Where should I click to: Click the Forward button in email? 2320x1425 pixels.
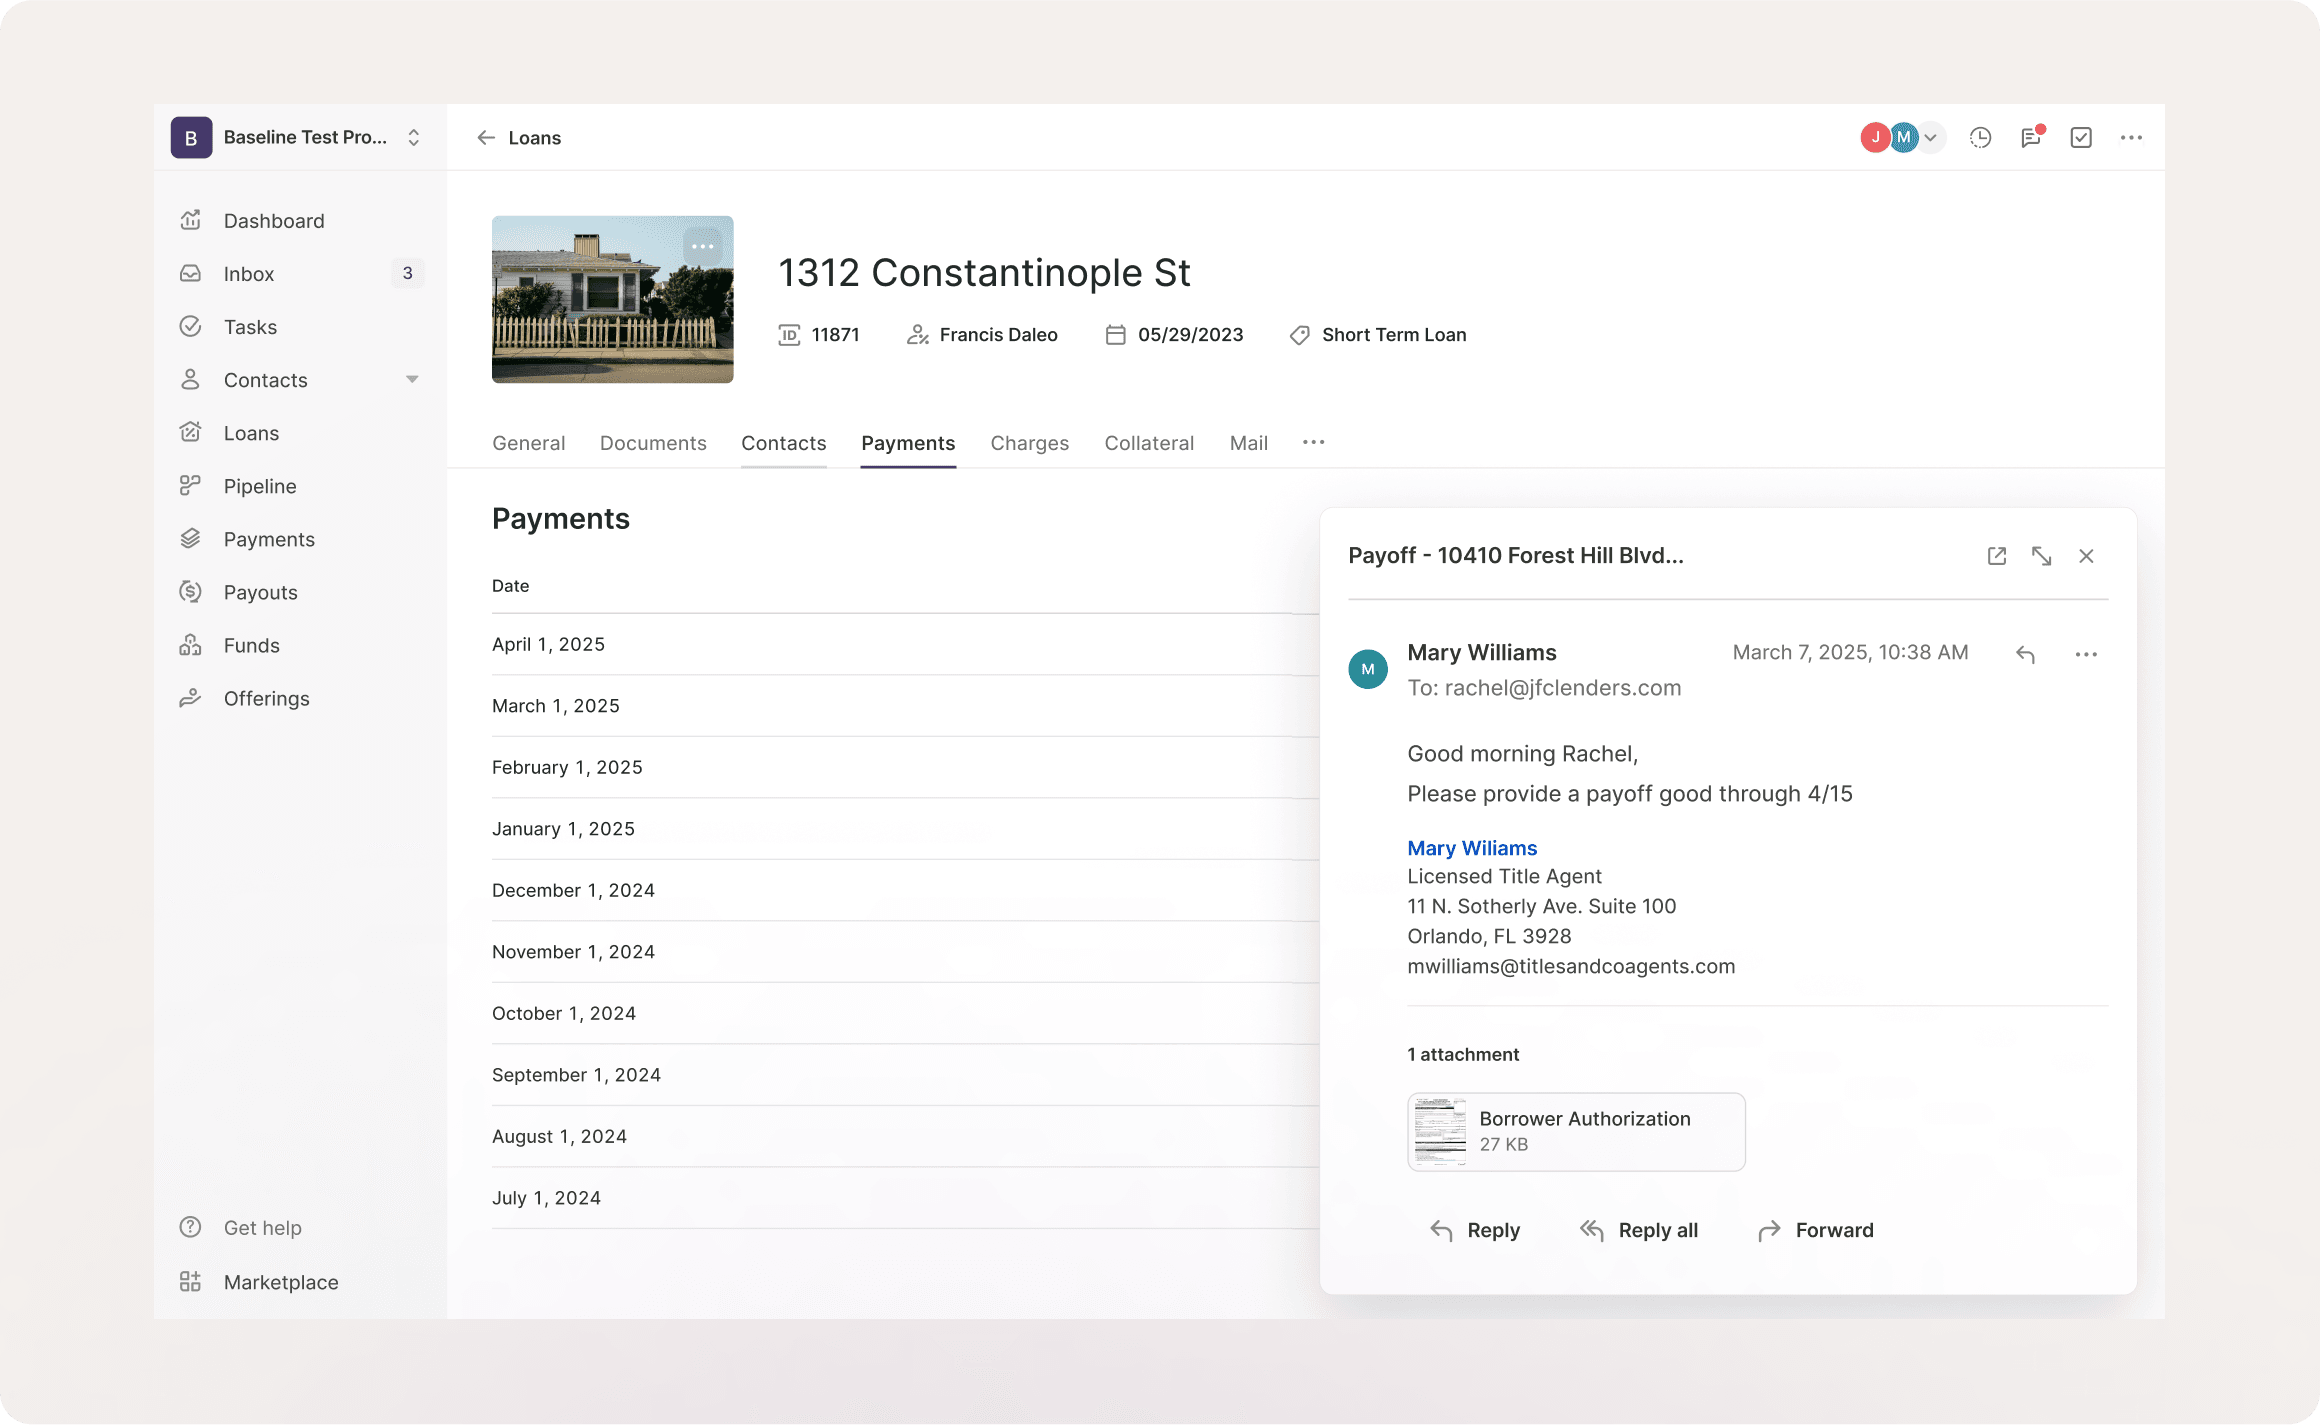[1815, 1230]
